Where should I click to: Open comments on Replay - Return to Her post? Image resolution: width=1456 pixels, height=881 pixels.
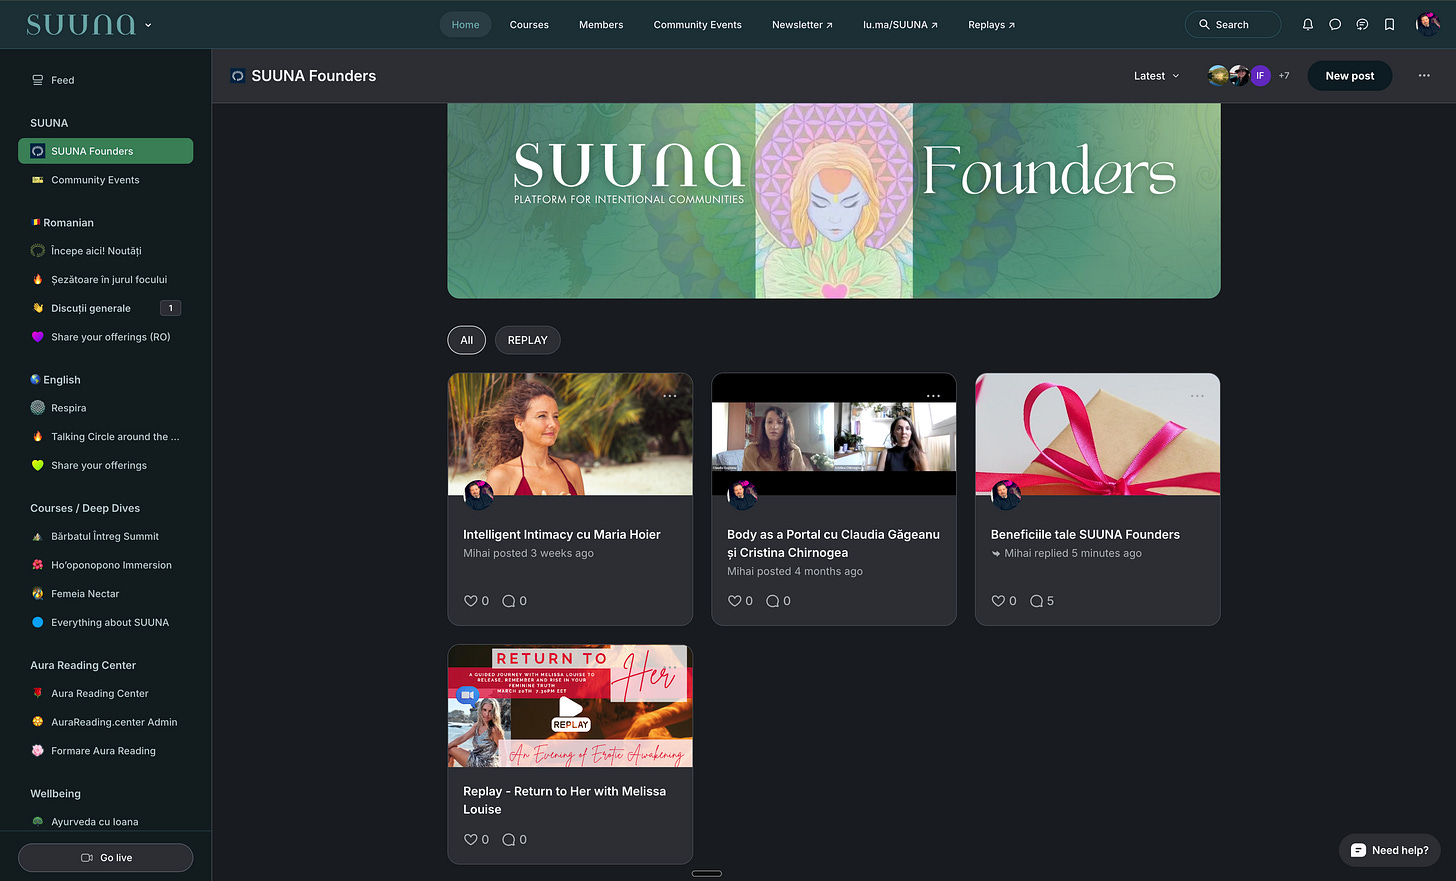[514, 840]
